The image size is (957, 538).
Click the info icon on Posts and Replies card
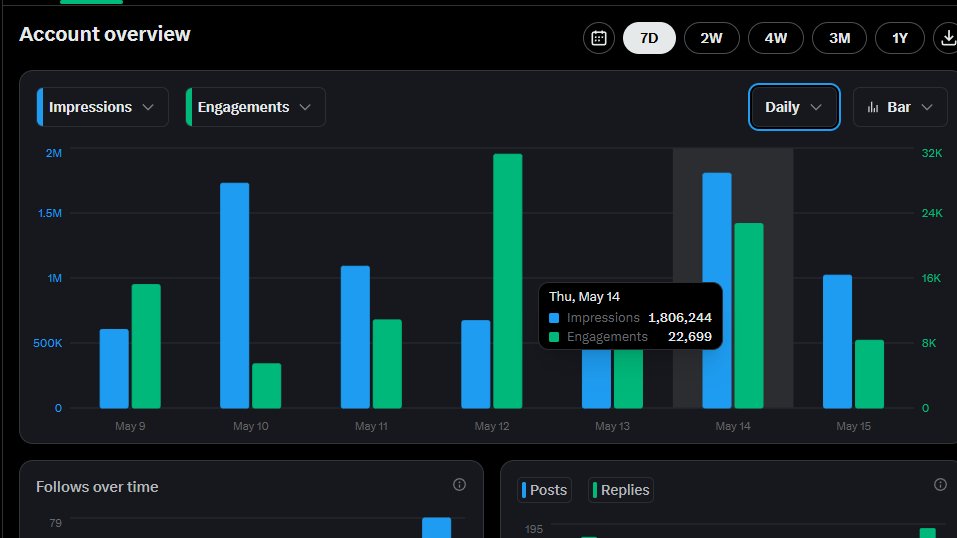940,485
